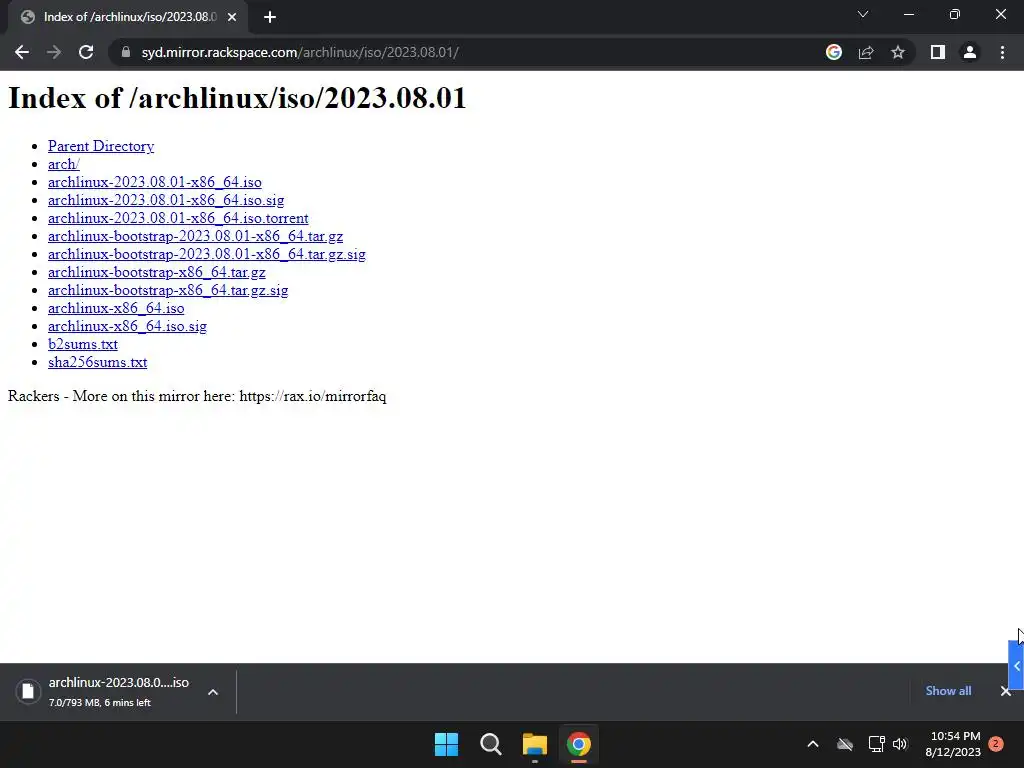This screenshot has height=768, width=1024.
Task: Open the Windows Start menu
Action: coord(447,744)
